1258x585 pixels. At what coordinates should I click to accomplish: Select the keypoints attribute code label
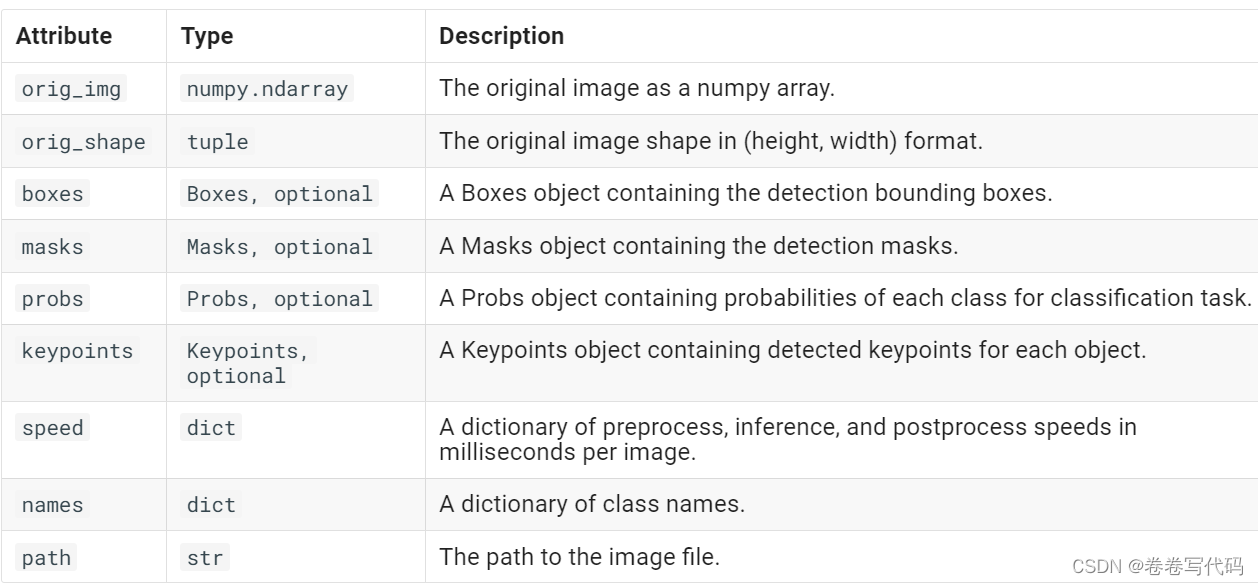pos(77,351)
